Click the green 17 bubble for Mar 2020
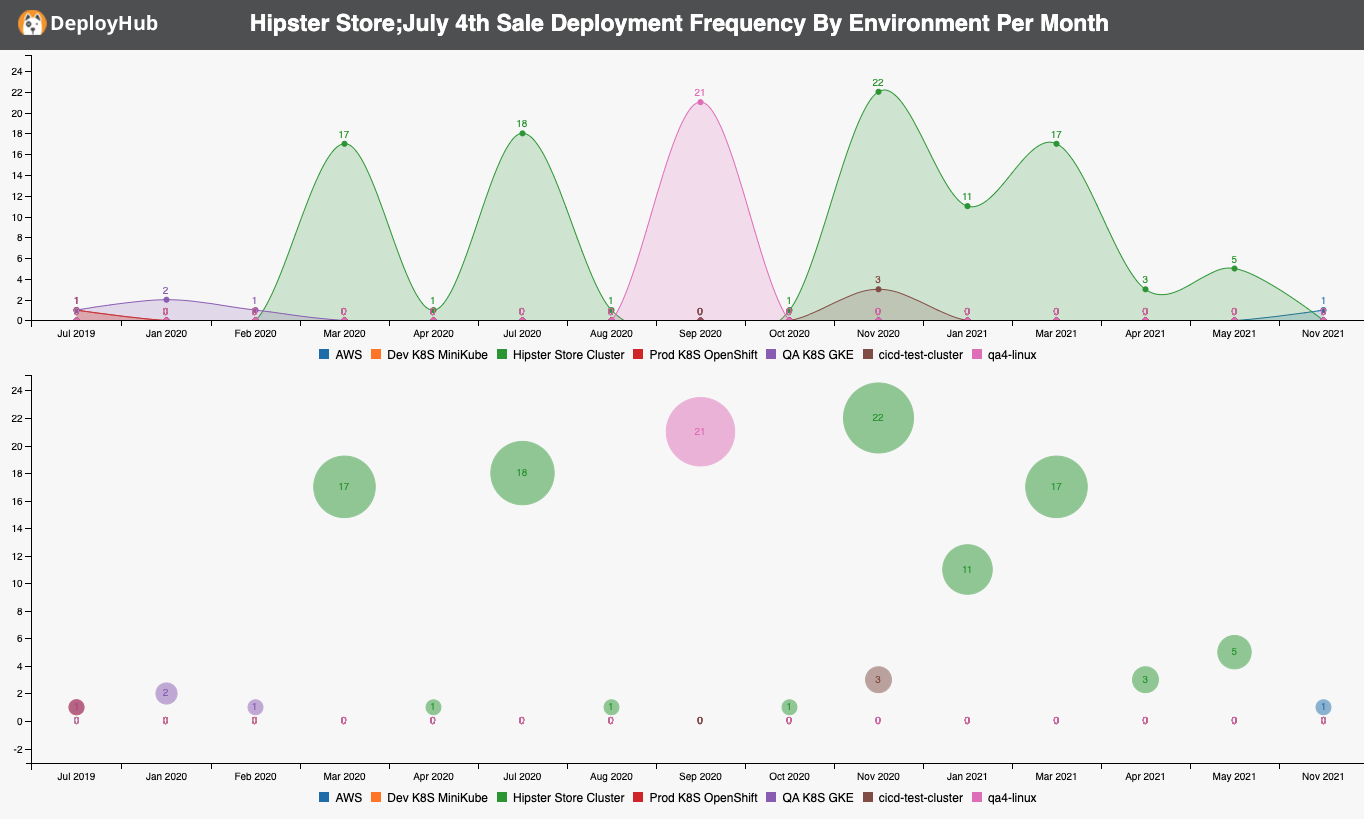The height and width of the screenshot is (819, 1364). [x=344, y=487]
